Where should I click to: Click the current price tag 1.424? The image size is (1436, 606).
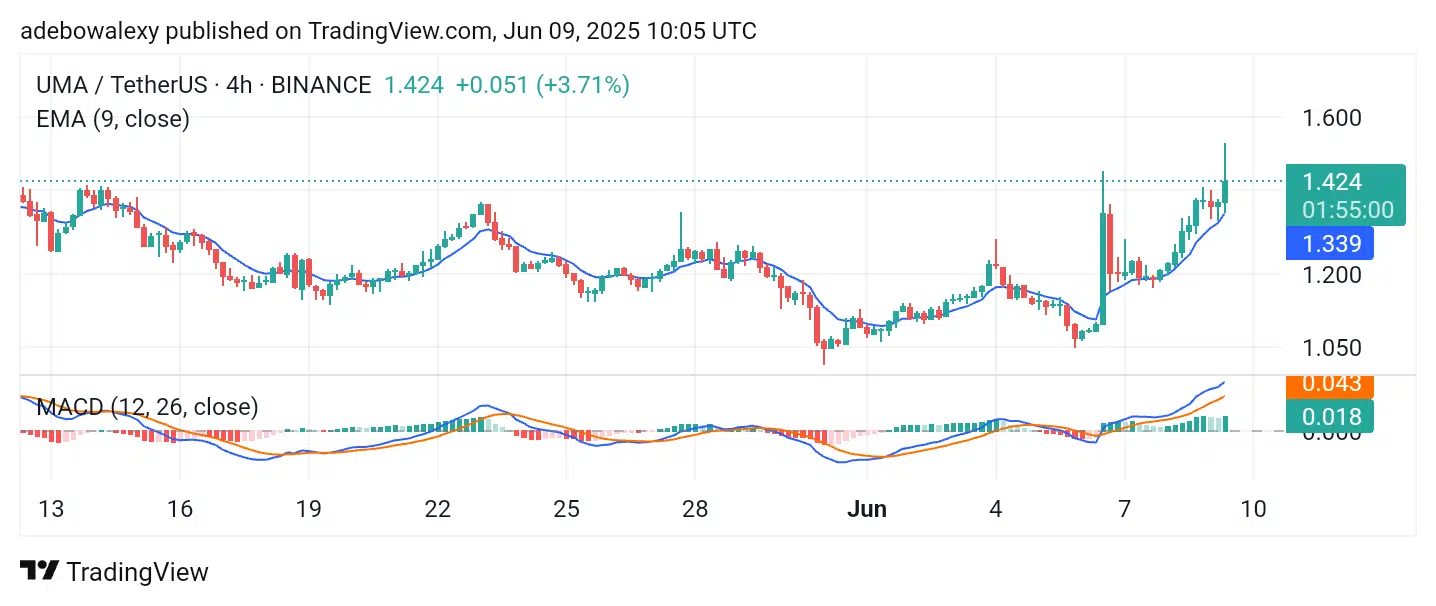point(1332,182)
